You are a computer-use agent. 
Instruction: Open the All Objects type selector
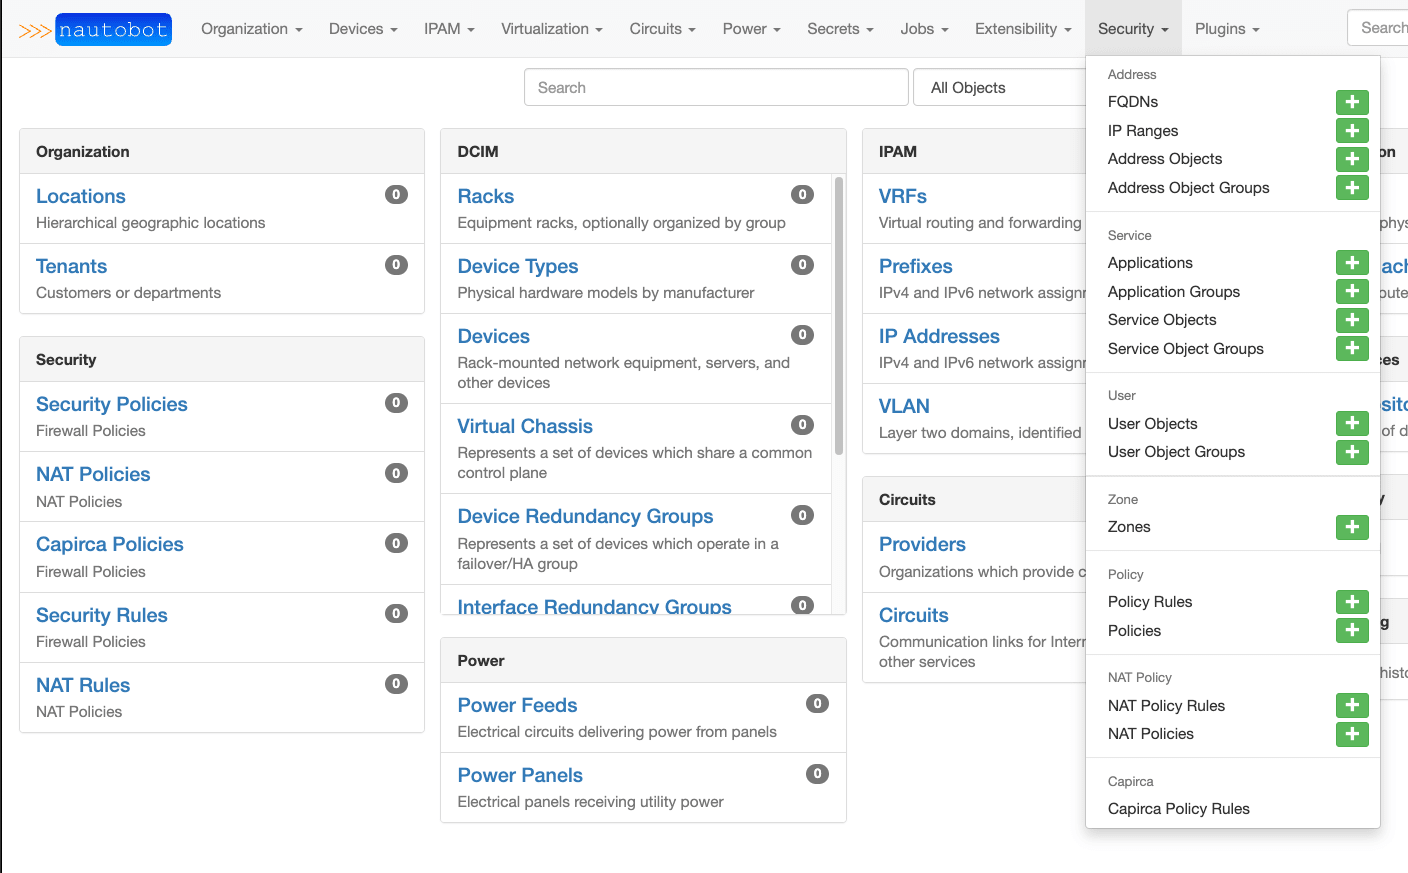(x=1000, y=88)
